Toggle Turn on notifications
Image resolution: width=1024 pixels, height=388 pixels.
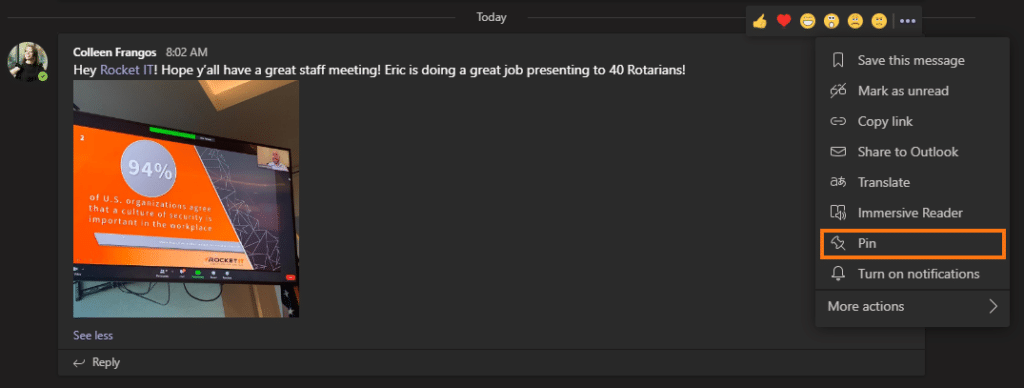[x=912, y=274]
